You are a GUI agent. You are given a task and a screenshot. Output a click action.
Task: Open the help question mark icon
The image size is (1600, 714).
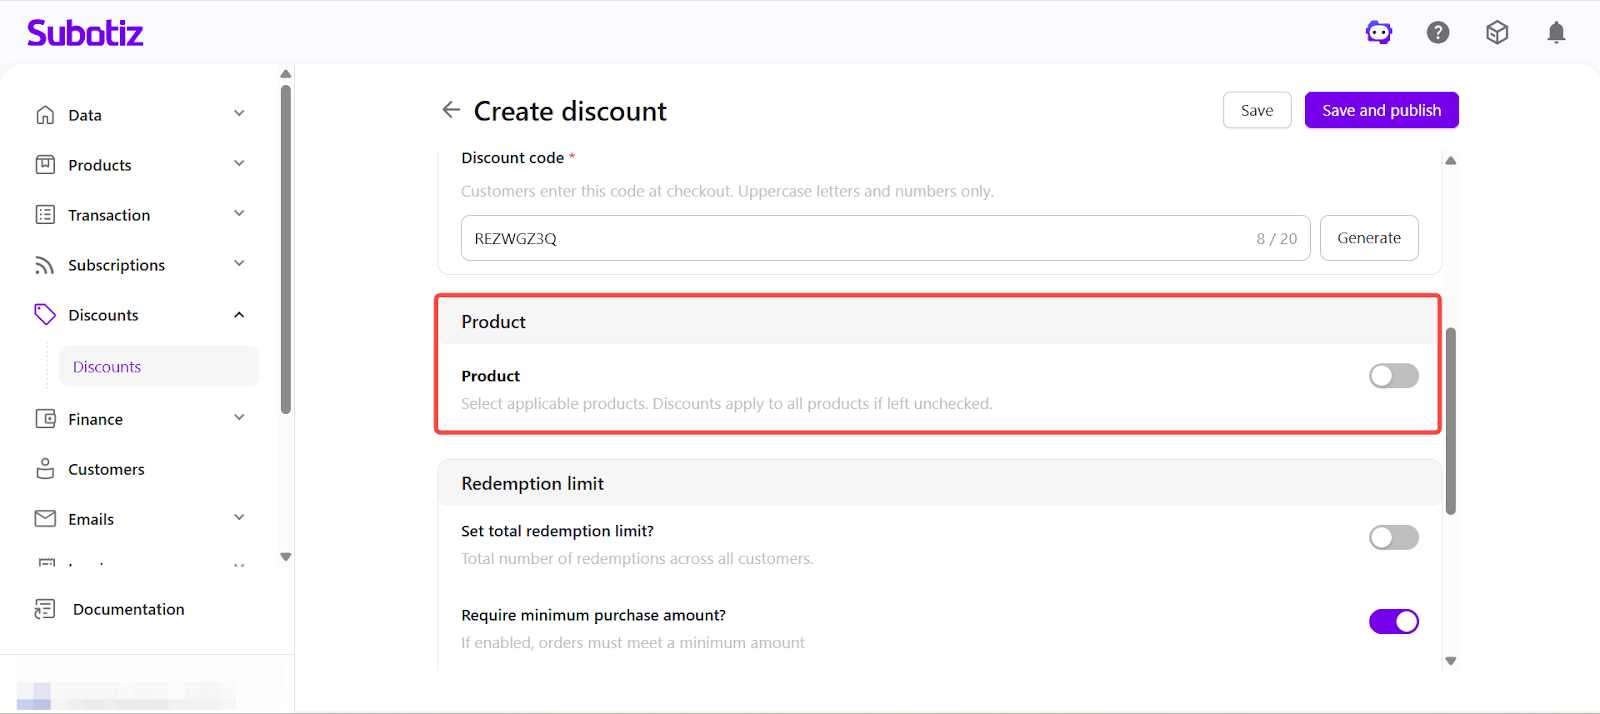click(1438, 33)
